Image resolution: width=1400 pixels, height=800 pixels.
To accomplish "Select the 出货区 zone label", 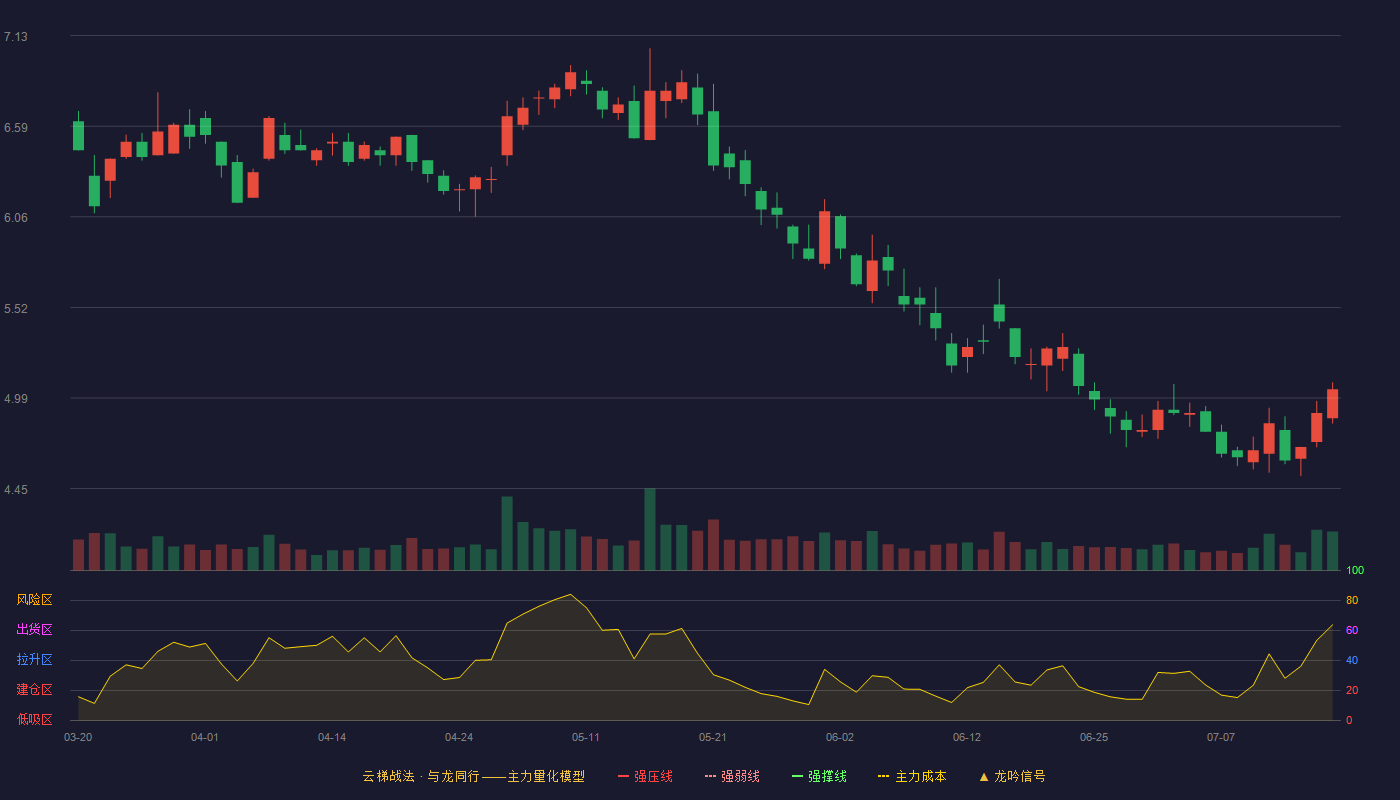I will tap(34, 630).
